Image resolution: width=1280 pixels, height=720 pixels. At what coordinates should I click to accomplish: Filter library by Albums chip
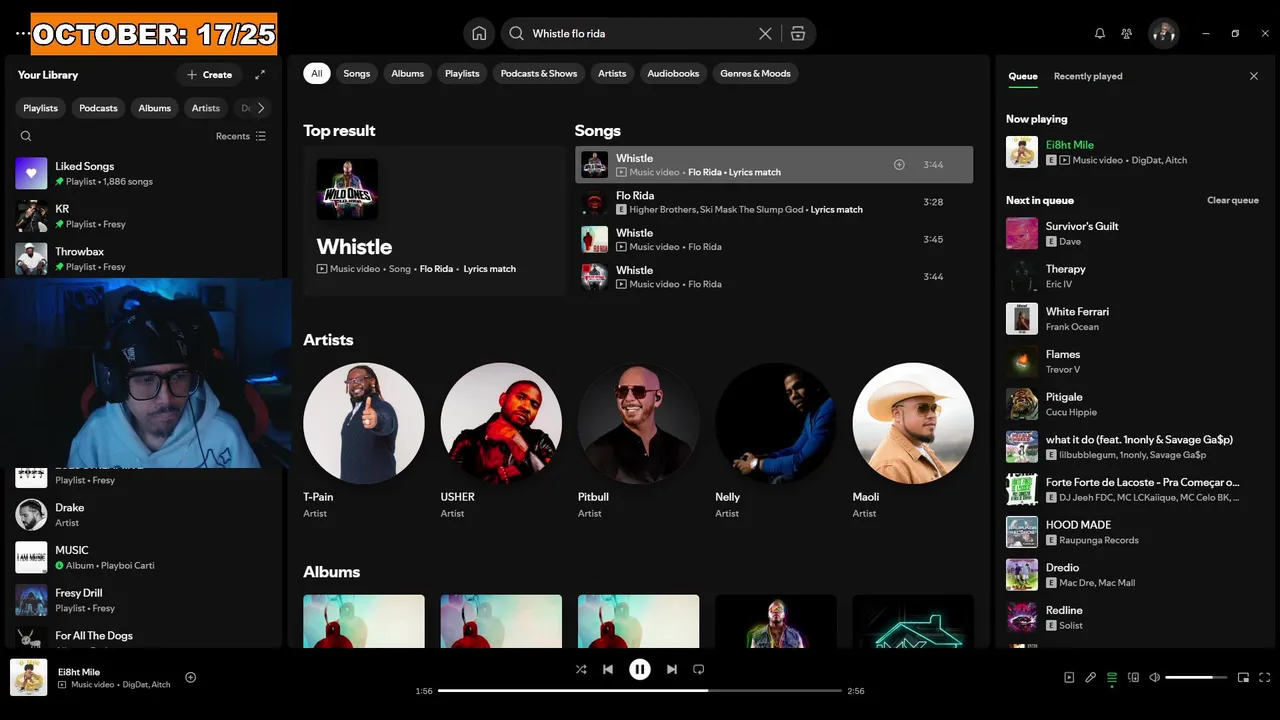point(155,108)
